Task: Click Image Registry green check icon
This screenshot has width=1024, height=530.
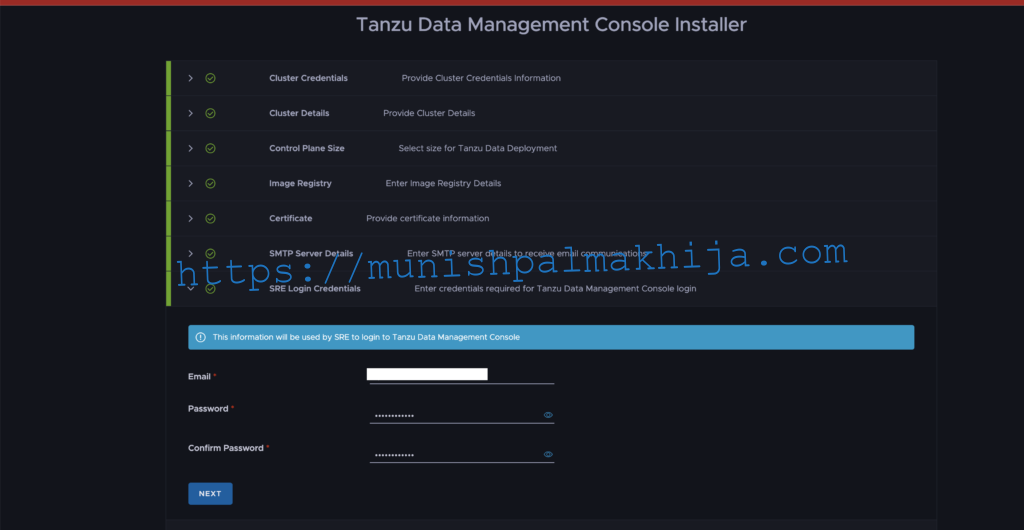Action: tap(210, 183)
